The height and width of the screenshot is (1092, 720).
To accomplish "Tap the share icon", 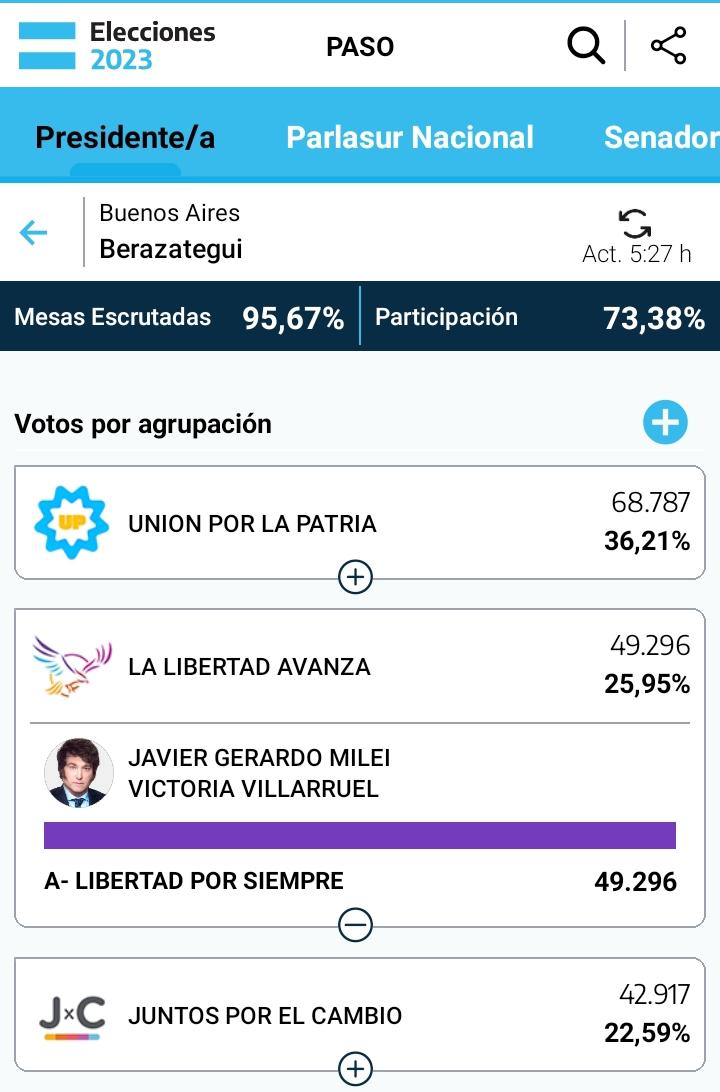I will pos(668,46).
